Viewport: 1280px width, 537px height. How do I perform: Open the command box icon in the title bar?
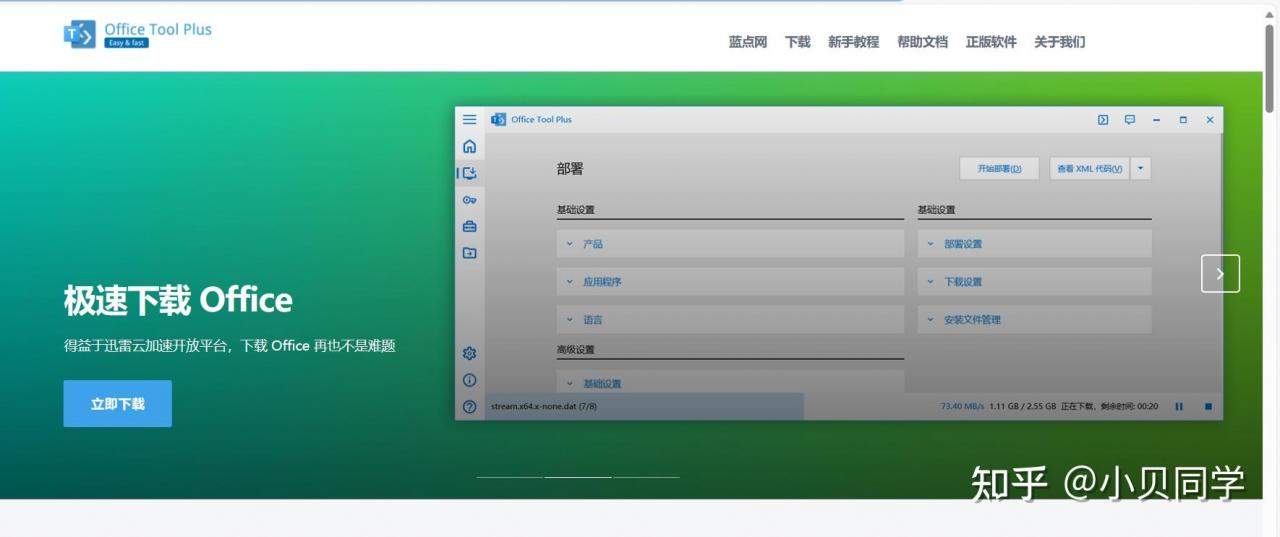[1103, 119]
